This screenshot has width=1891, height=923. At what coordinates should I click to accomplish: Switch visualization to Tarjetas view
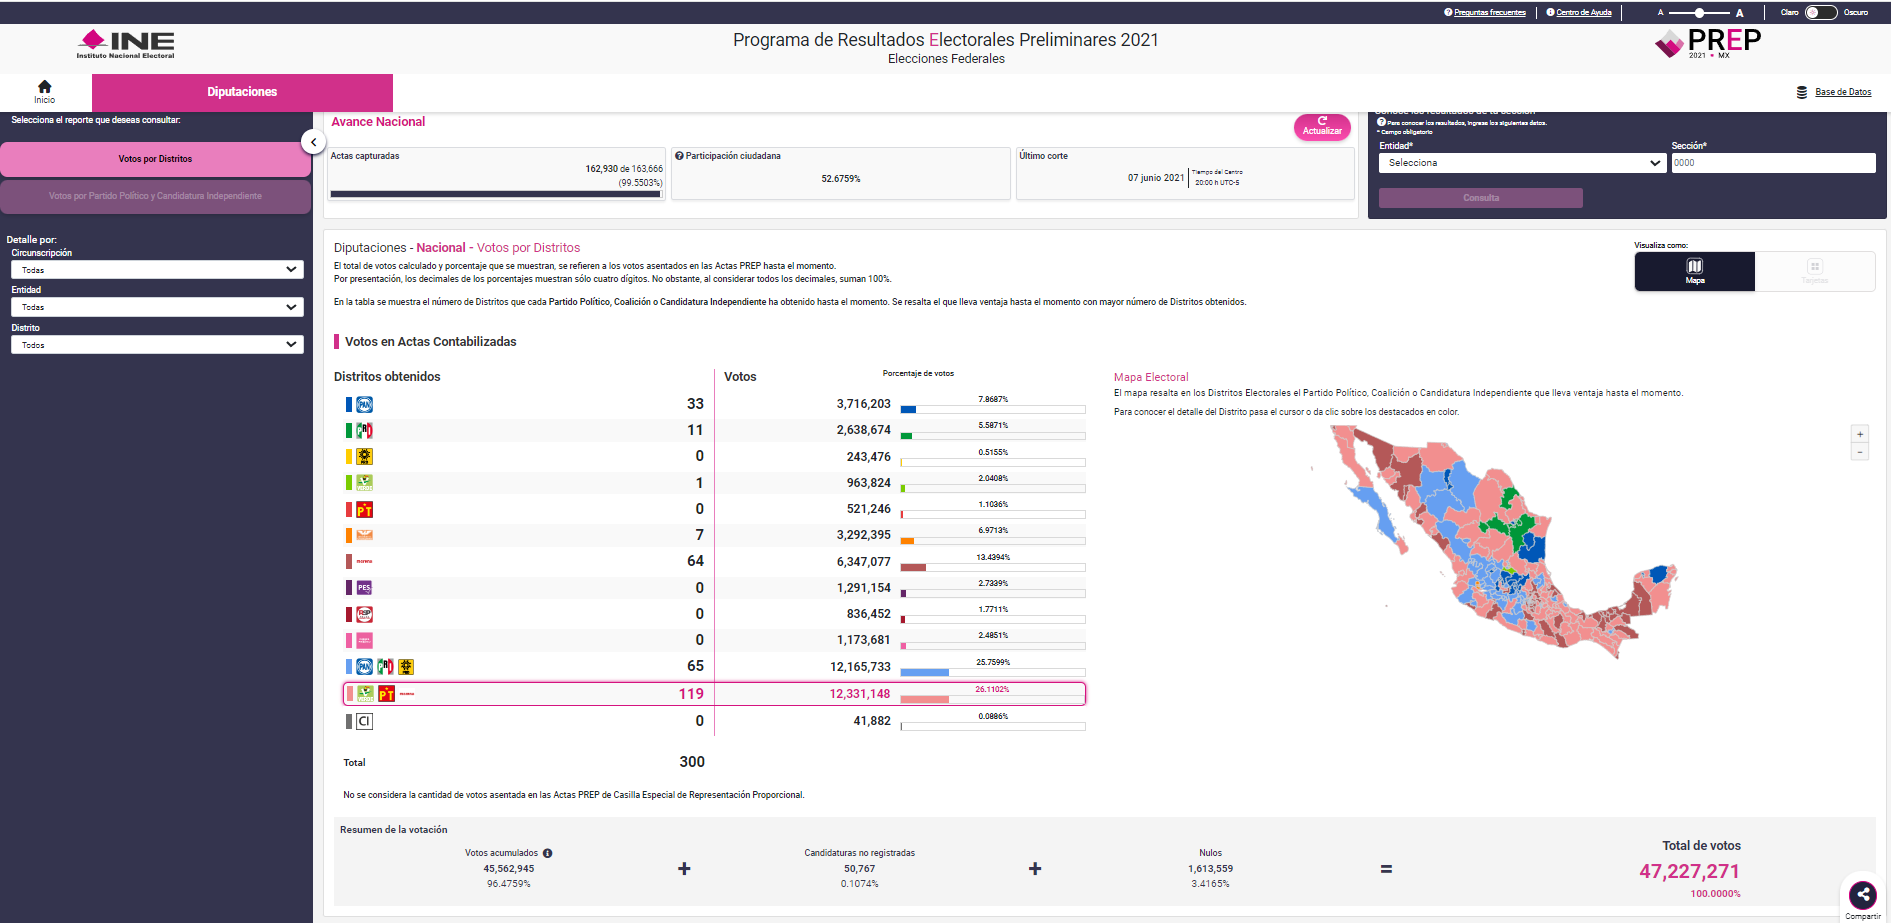[x=1815, y=271]
